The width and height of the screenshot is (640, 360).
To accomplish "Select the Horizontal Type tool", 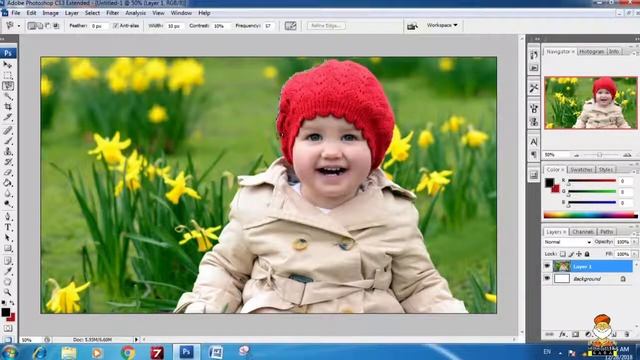I will point(8,227).
